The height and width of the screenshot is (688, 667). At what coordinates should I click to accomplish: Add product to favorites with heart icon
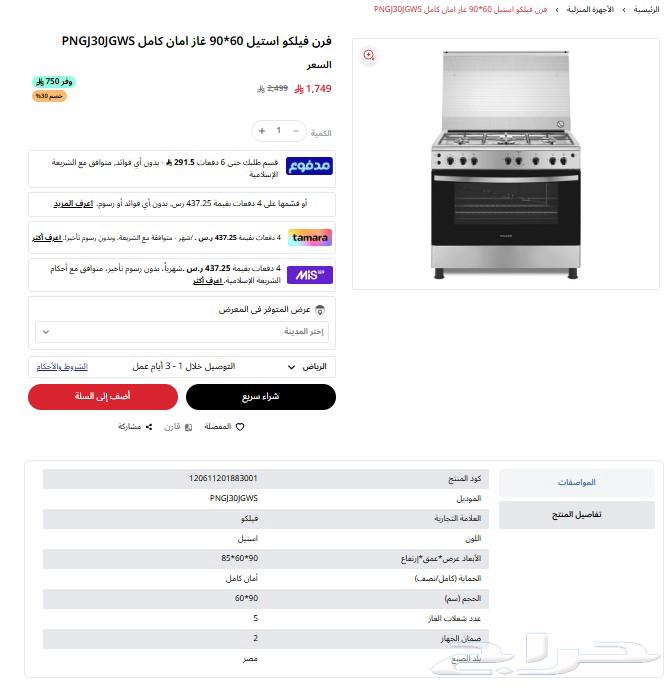(240, 427)
